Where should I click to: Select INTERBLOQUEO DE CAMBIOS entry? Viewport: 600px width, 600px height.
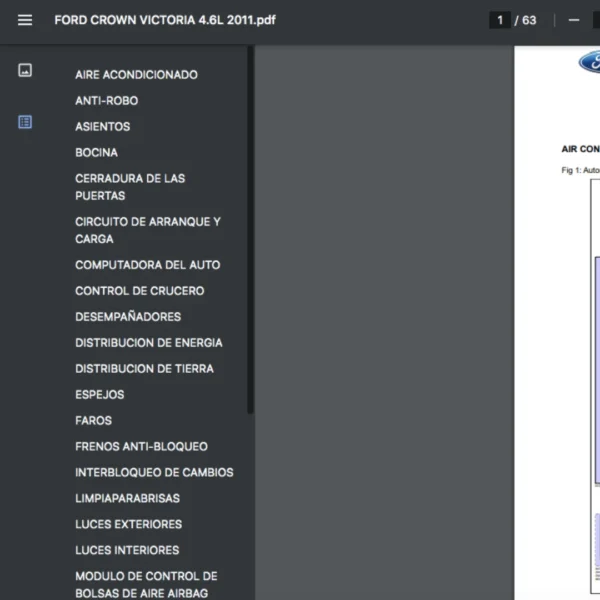point(154,473)
